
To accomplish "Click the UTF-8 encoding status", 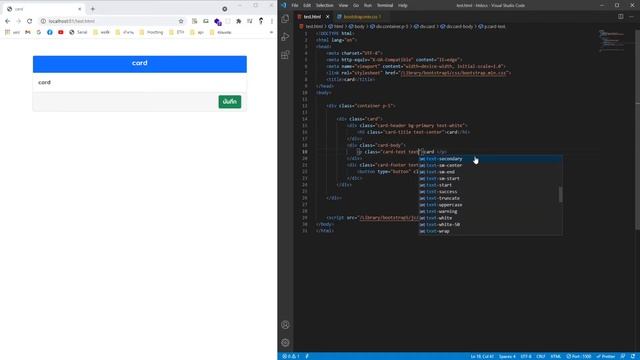I will click(526, 356).
